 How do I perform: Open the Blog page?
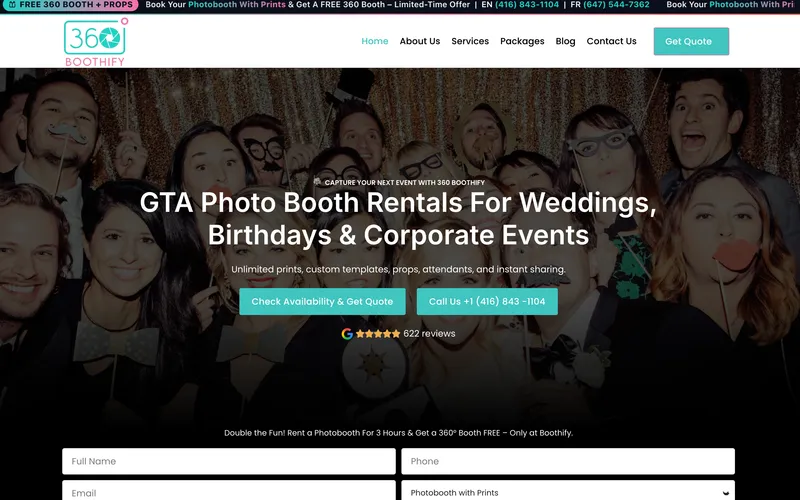tap(565, 41)
